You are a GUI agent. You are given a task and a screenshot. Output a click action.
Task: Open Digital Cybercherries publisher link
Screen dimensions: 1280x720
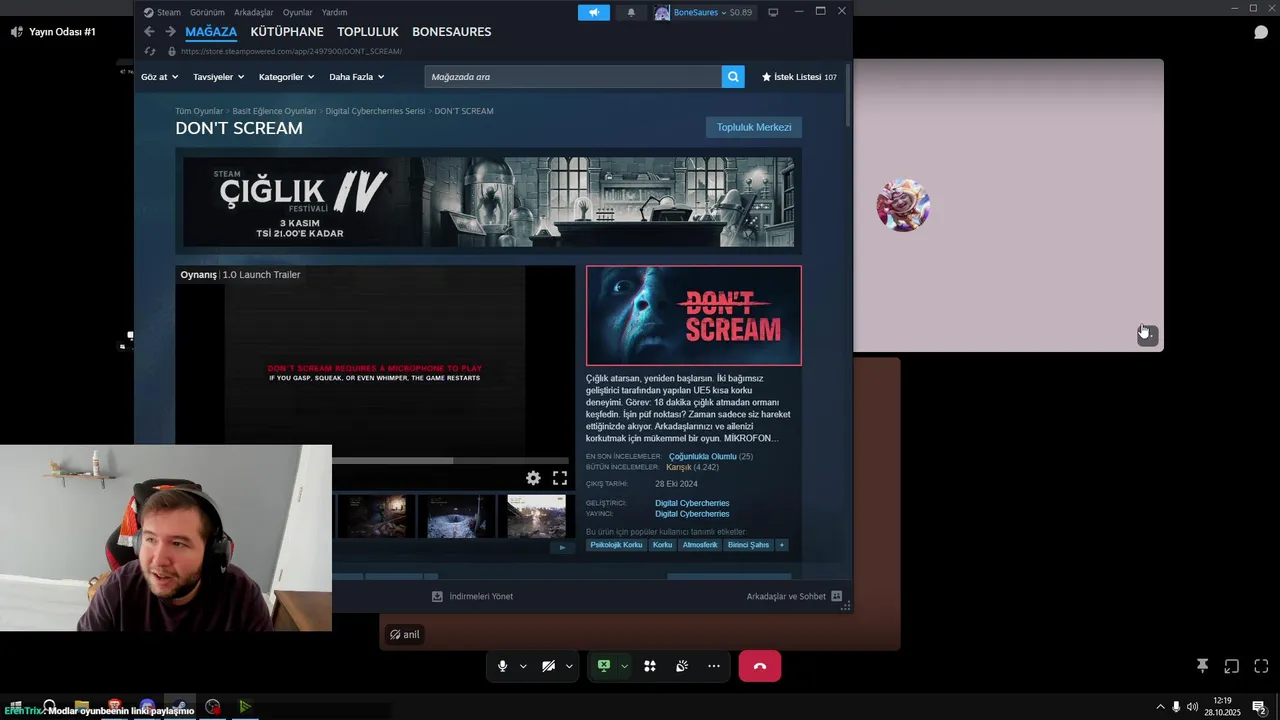[692, 514]
